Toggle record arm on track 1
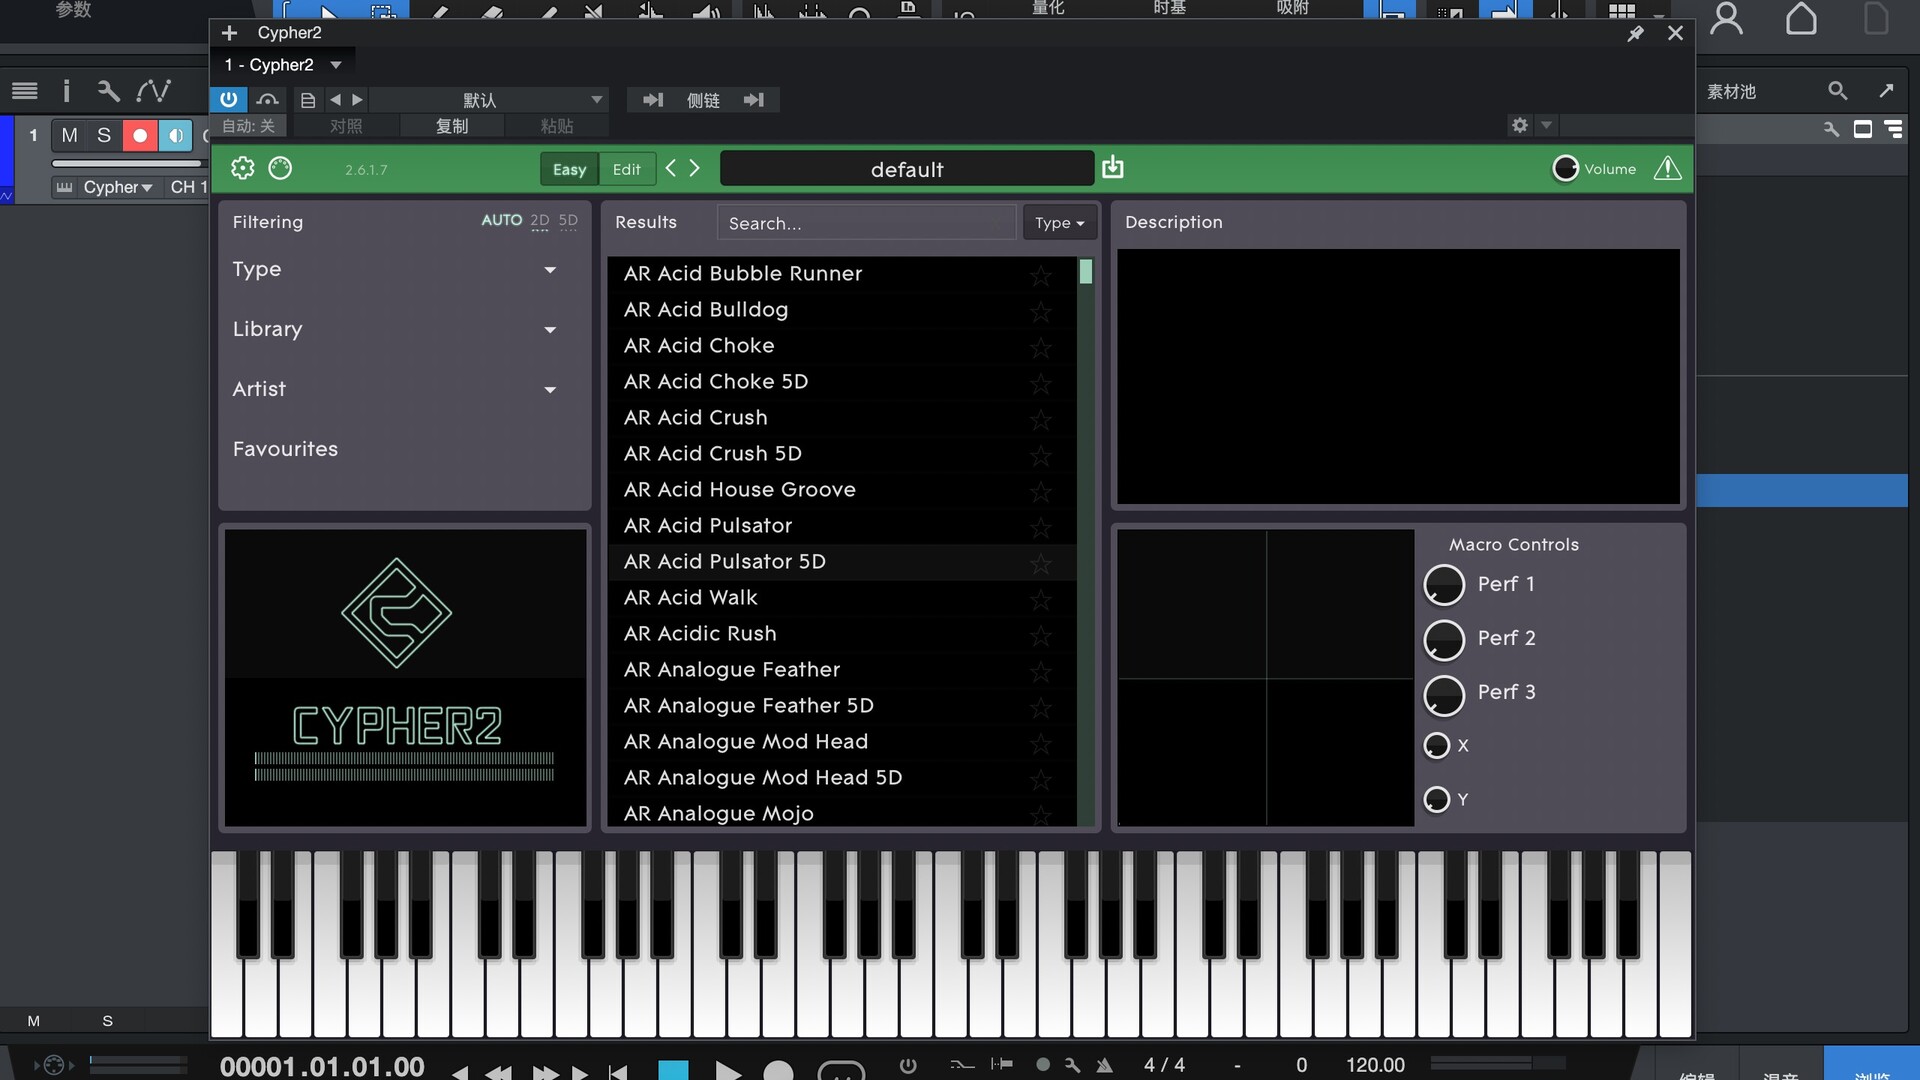This screenshot has height=1080, width=1920. 140,135
